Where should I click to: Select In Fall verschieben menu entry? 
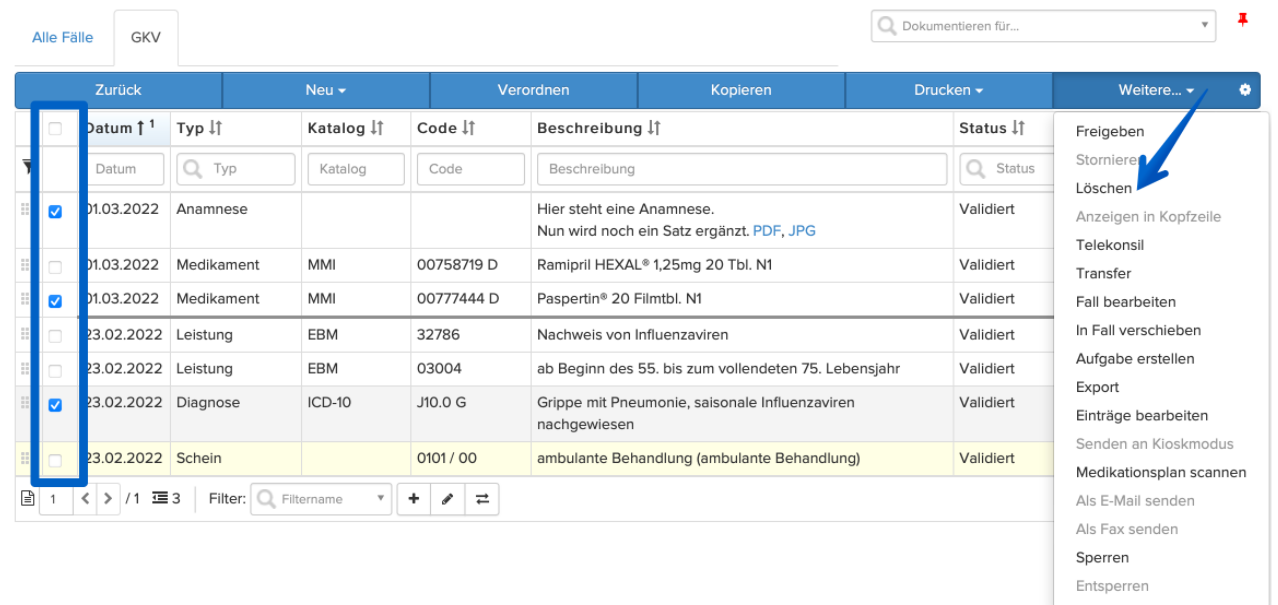1138,330
